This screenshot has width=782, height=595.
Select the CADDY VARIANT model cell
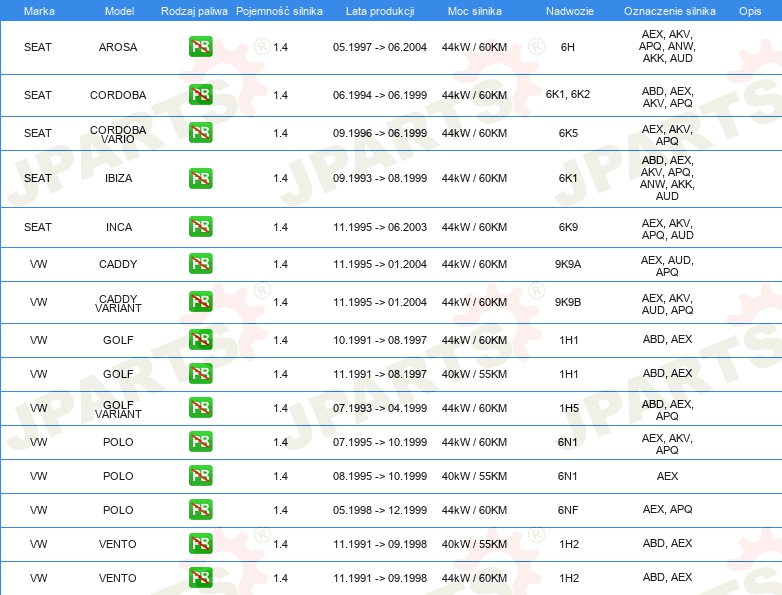click(x=118, y=303)
